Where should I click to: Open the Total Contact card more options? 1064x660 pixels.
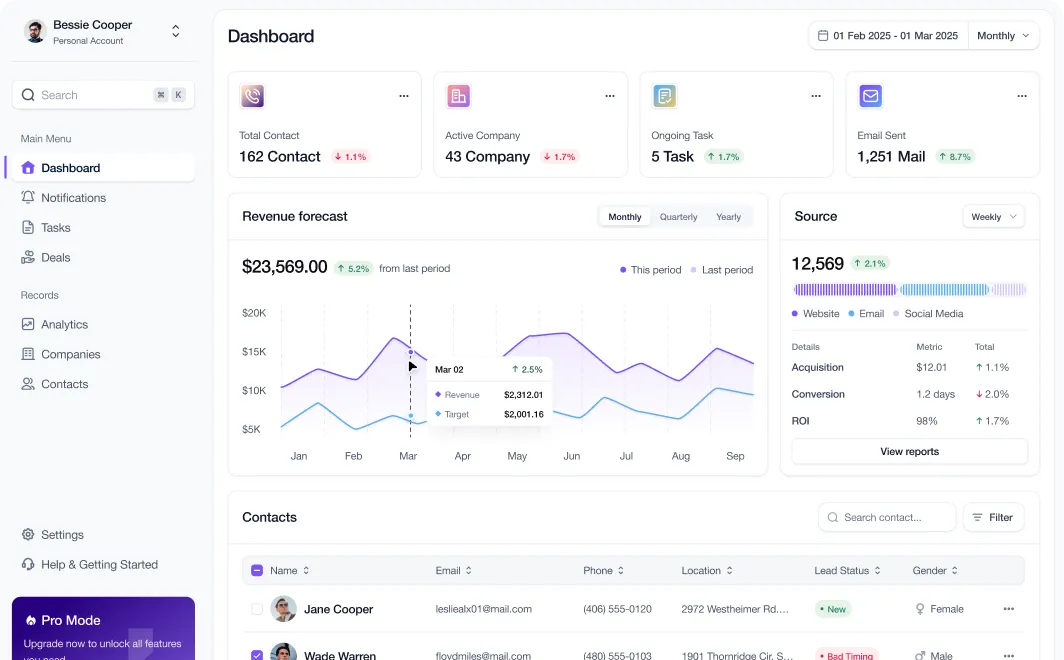click(x=404, y=96)
